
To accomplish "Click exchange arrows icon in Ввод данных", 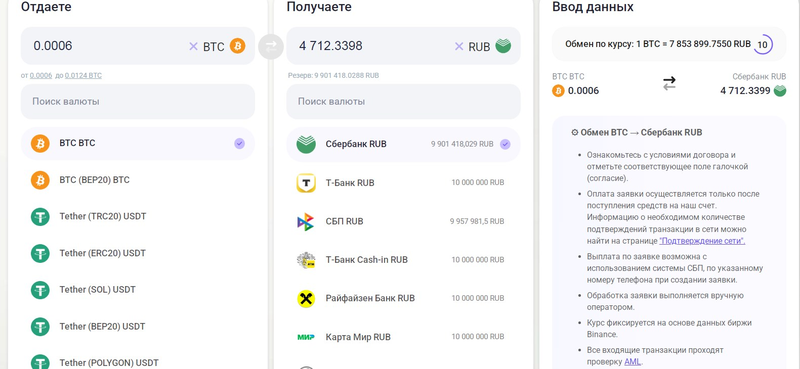I will [669, 83].
